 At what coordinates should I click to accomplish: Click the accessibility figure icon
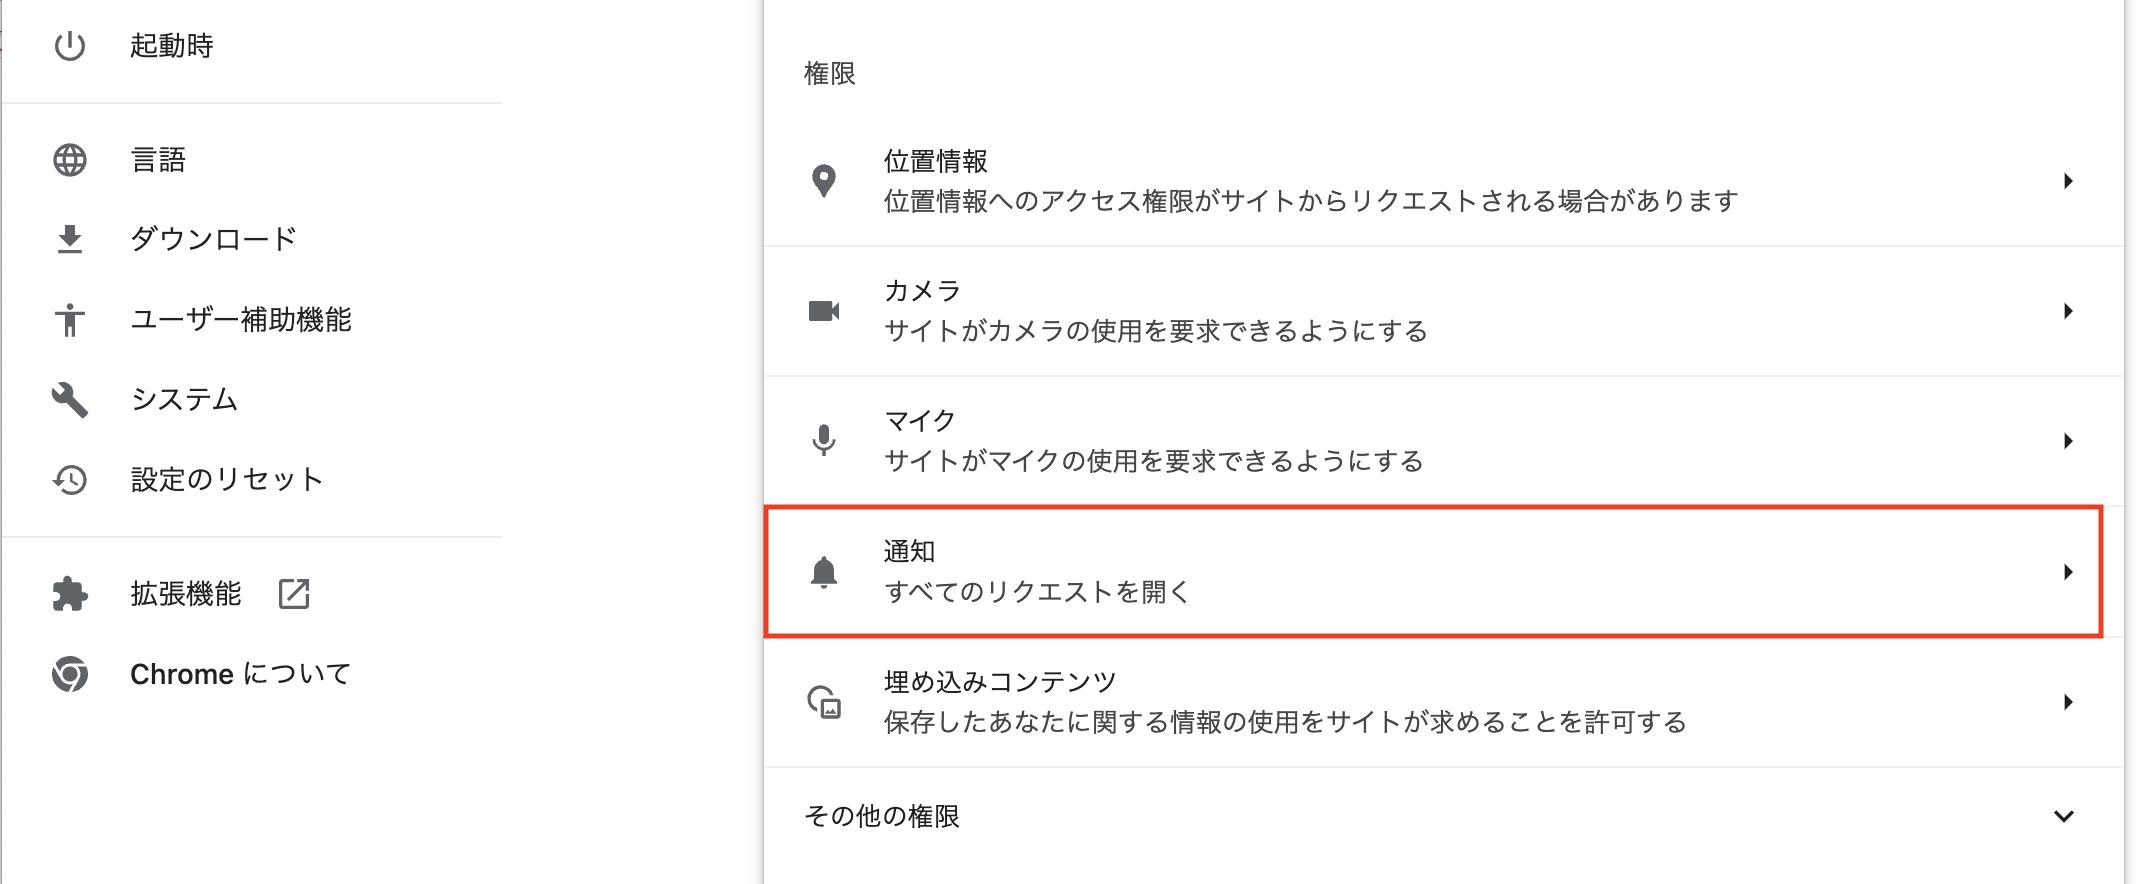point(70,320)
